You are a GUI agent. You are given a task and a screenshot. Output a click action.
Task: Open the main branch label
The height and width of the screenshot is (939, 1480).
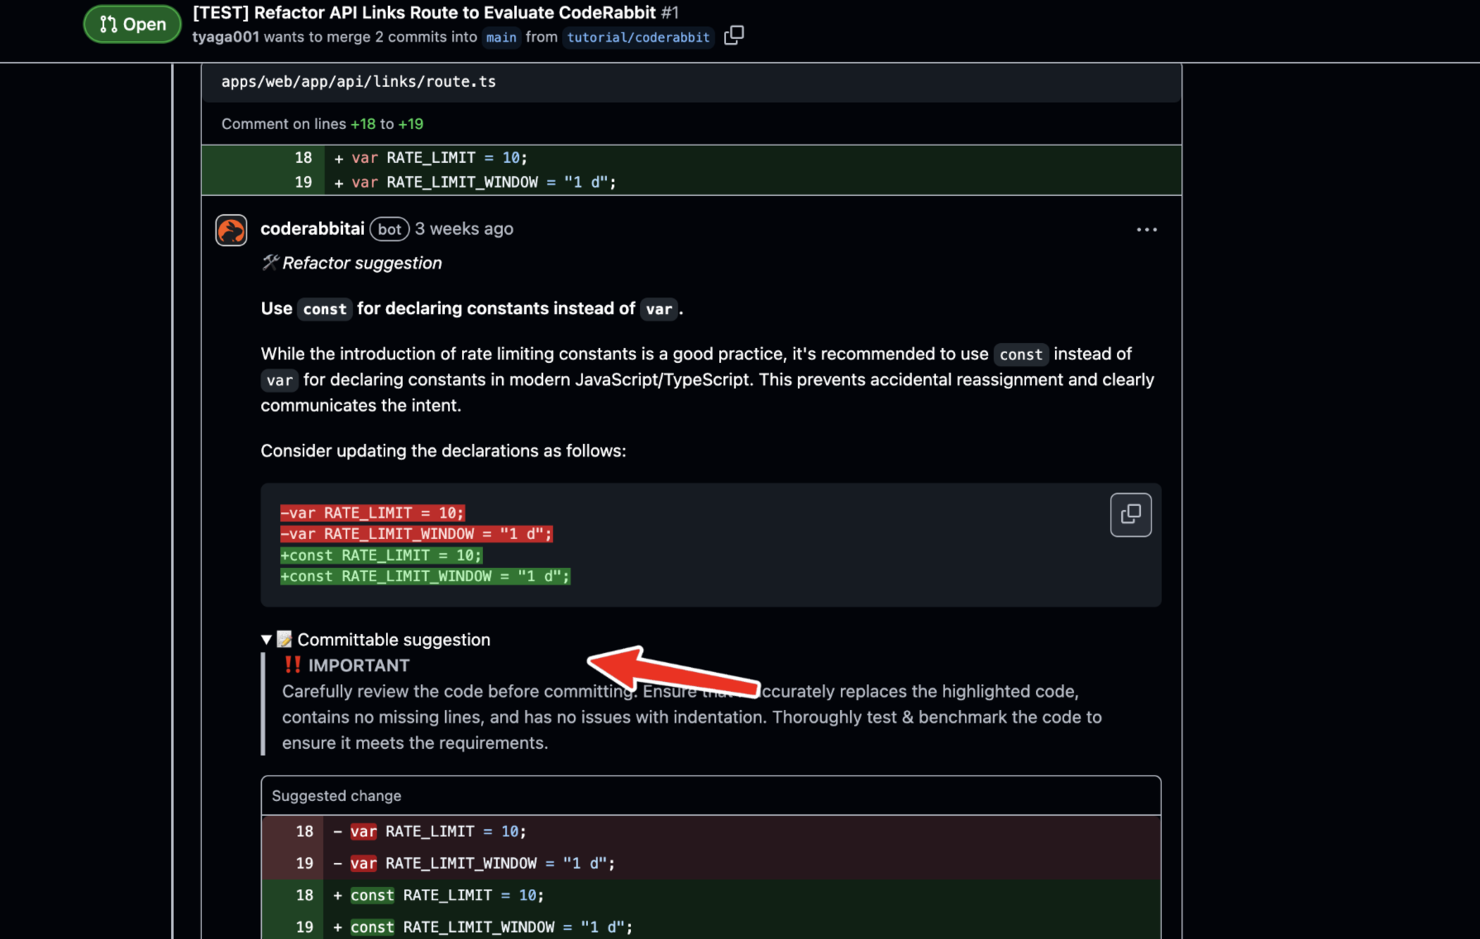[x=501, y=37]
